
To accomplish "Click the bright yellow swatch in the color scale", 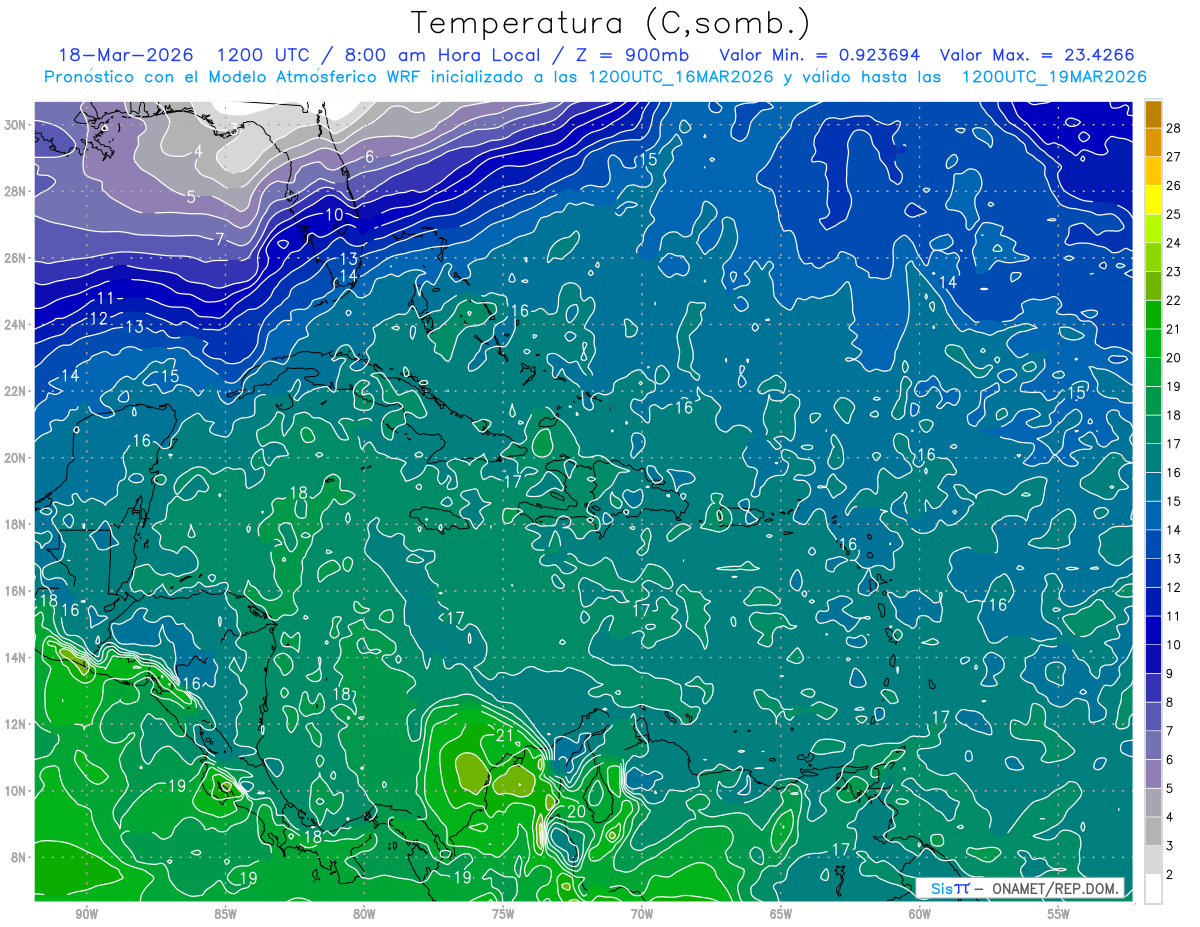I will pyautogui.click(x=1153, y=200).
